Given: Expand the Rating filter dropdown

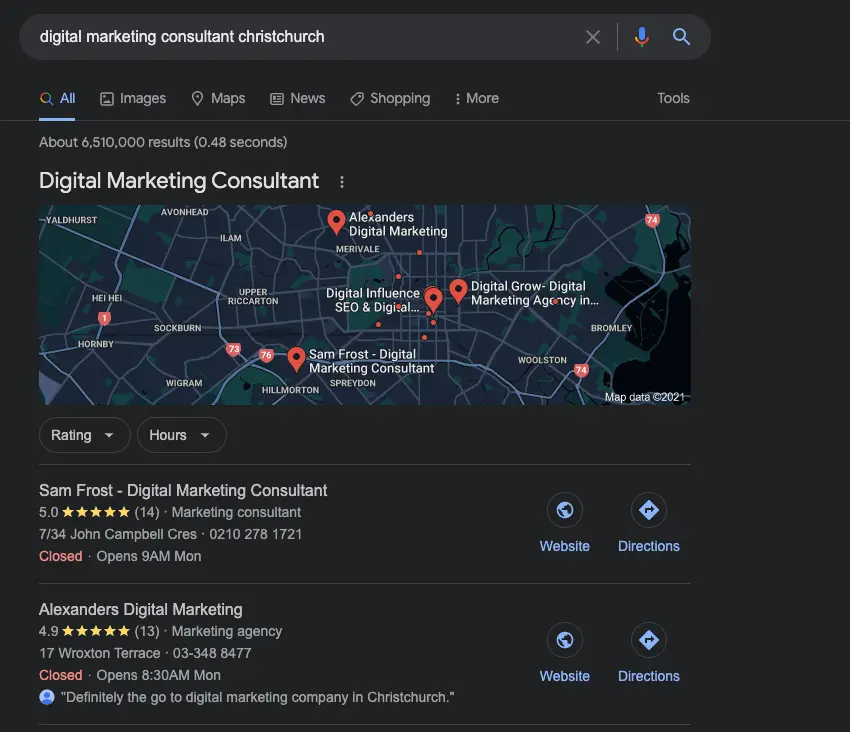Looking at the screenshot, I should pyautogui.click(x=84, y=435).
